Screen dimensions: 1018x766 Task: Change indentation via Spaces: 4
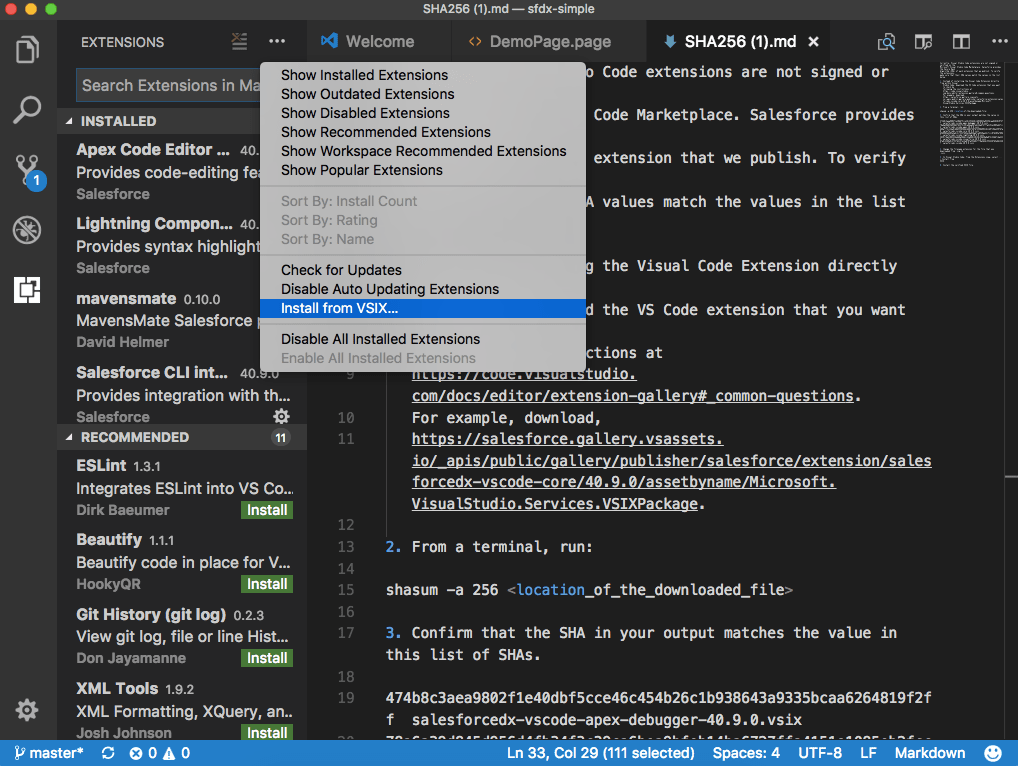746,753
